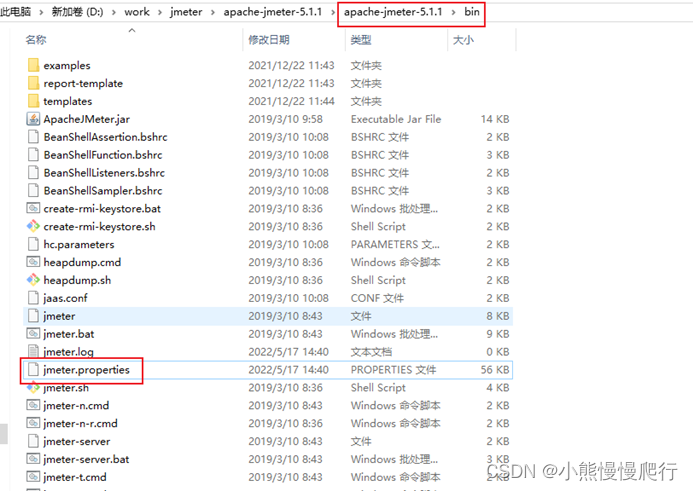Select the file named jmeter-server.bat
This screenshot has width=693, height=491.
pos(86,459)
